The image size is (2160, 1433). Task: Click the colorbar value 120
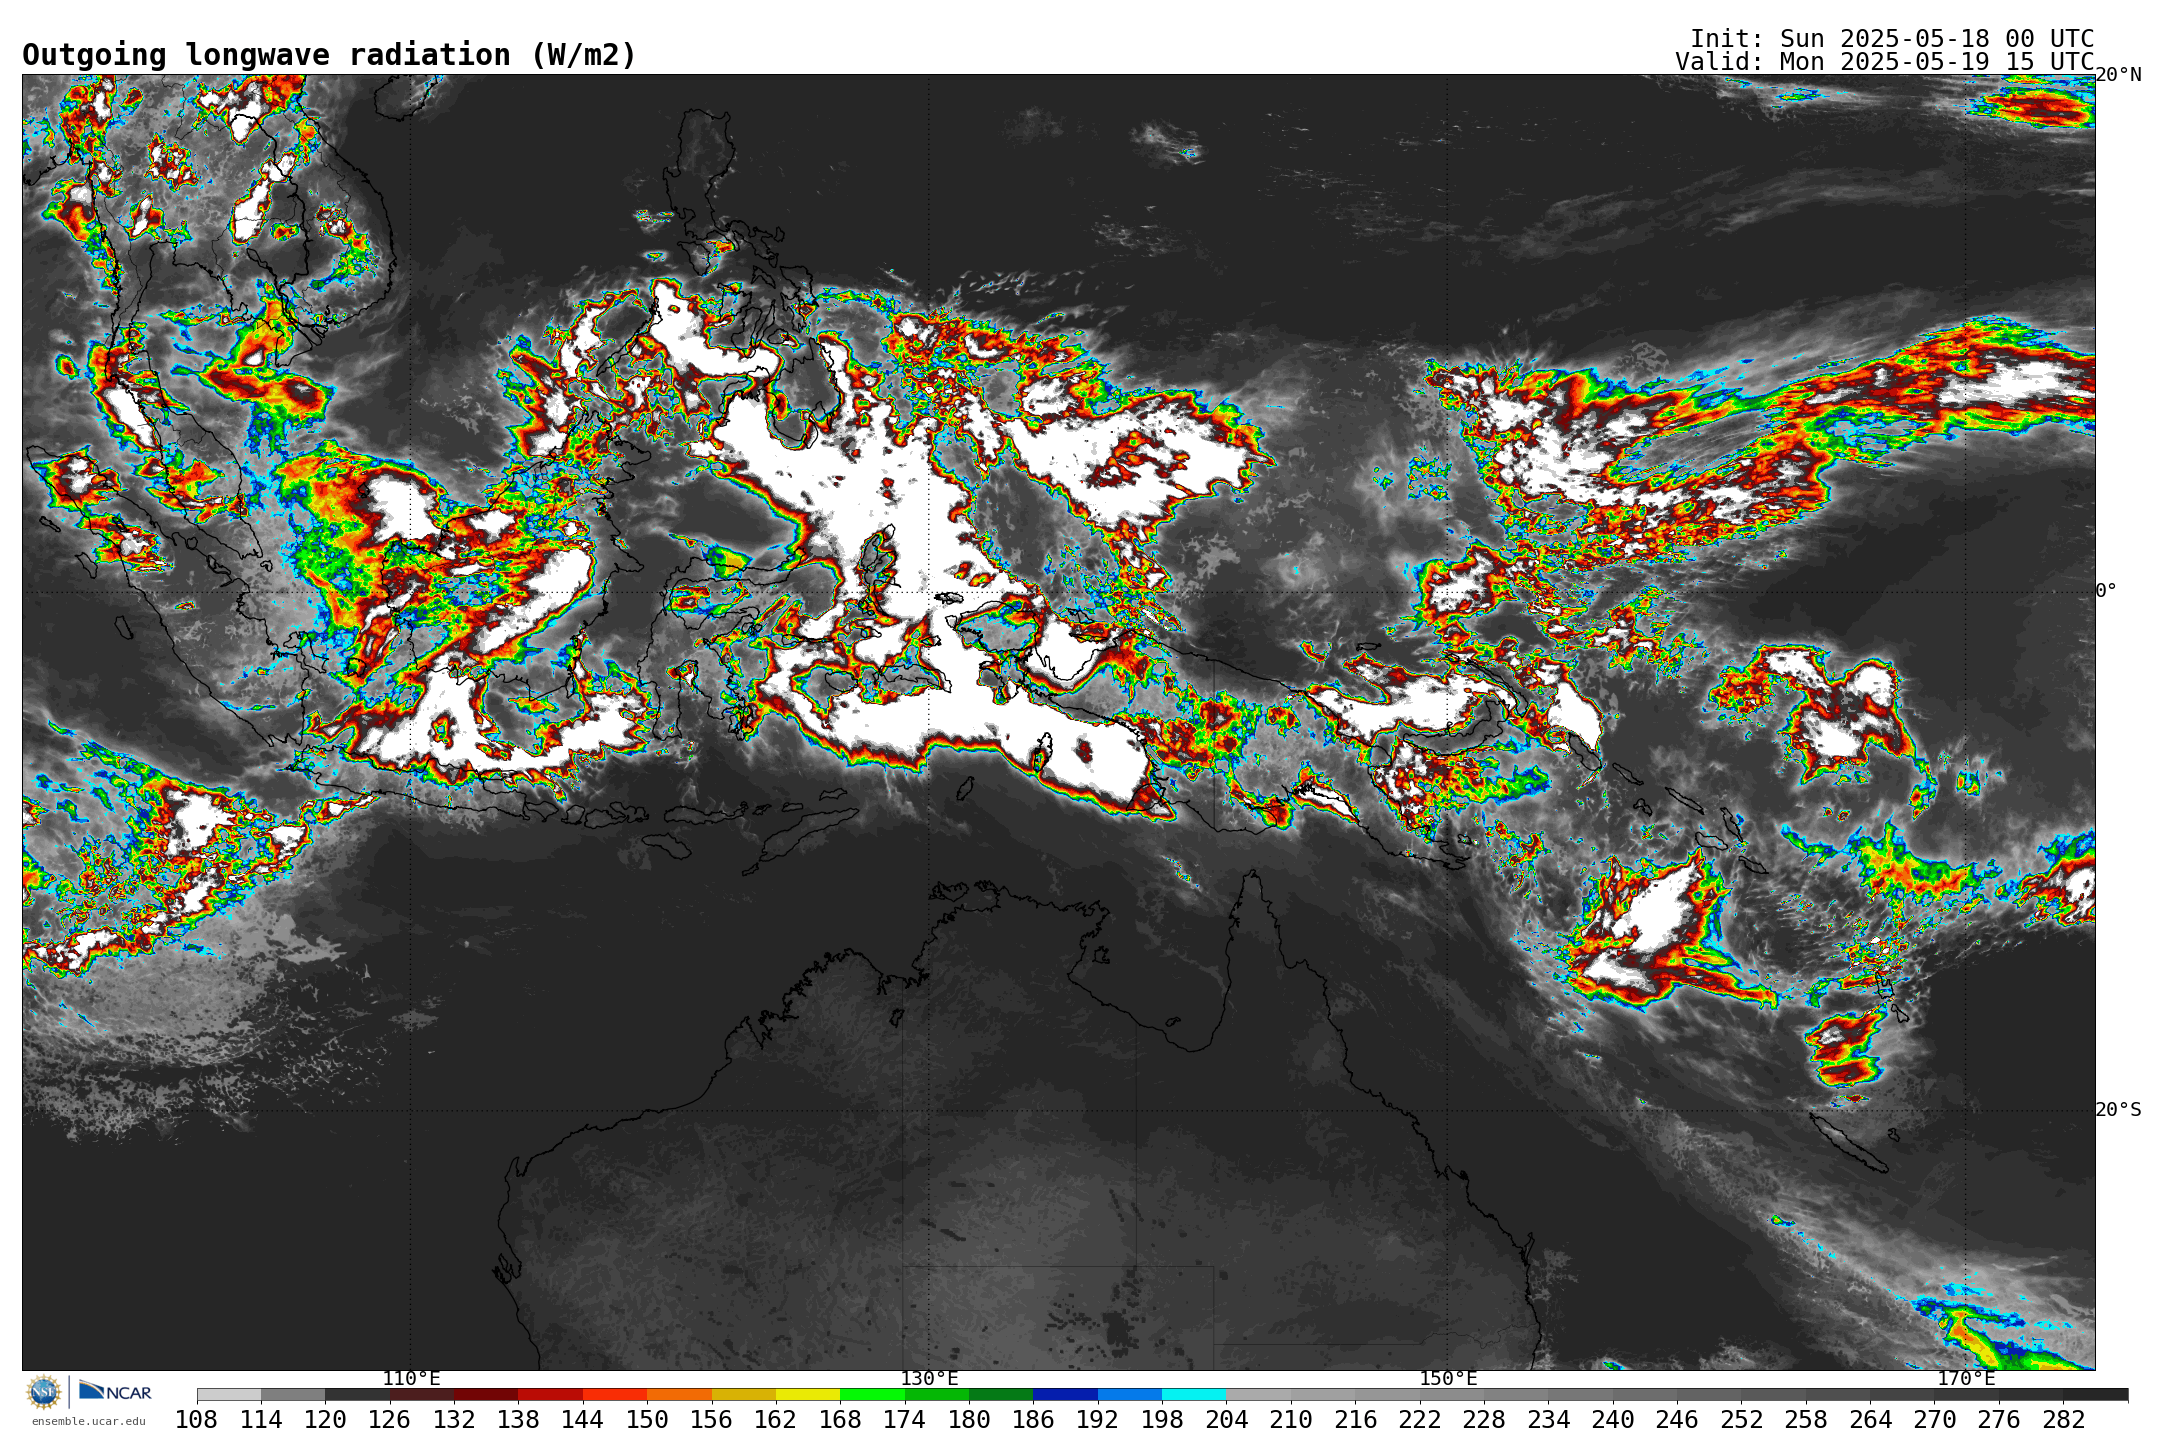click(325, 1420)
